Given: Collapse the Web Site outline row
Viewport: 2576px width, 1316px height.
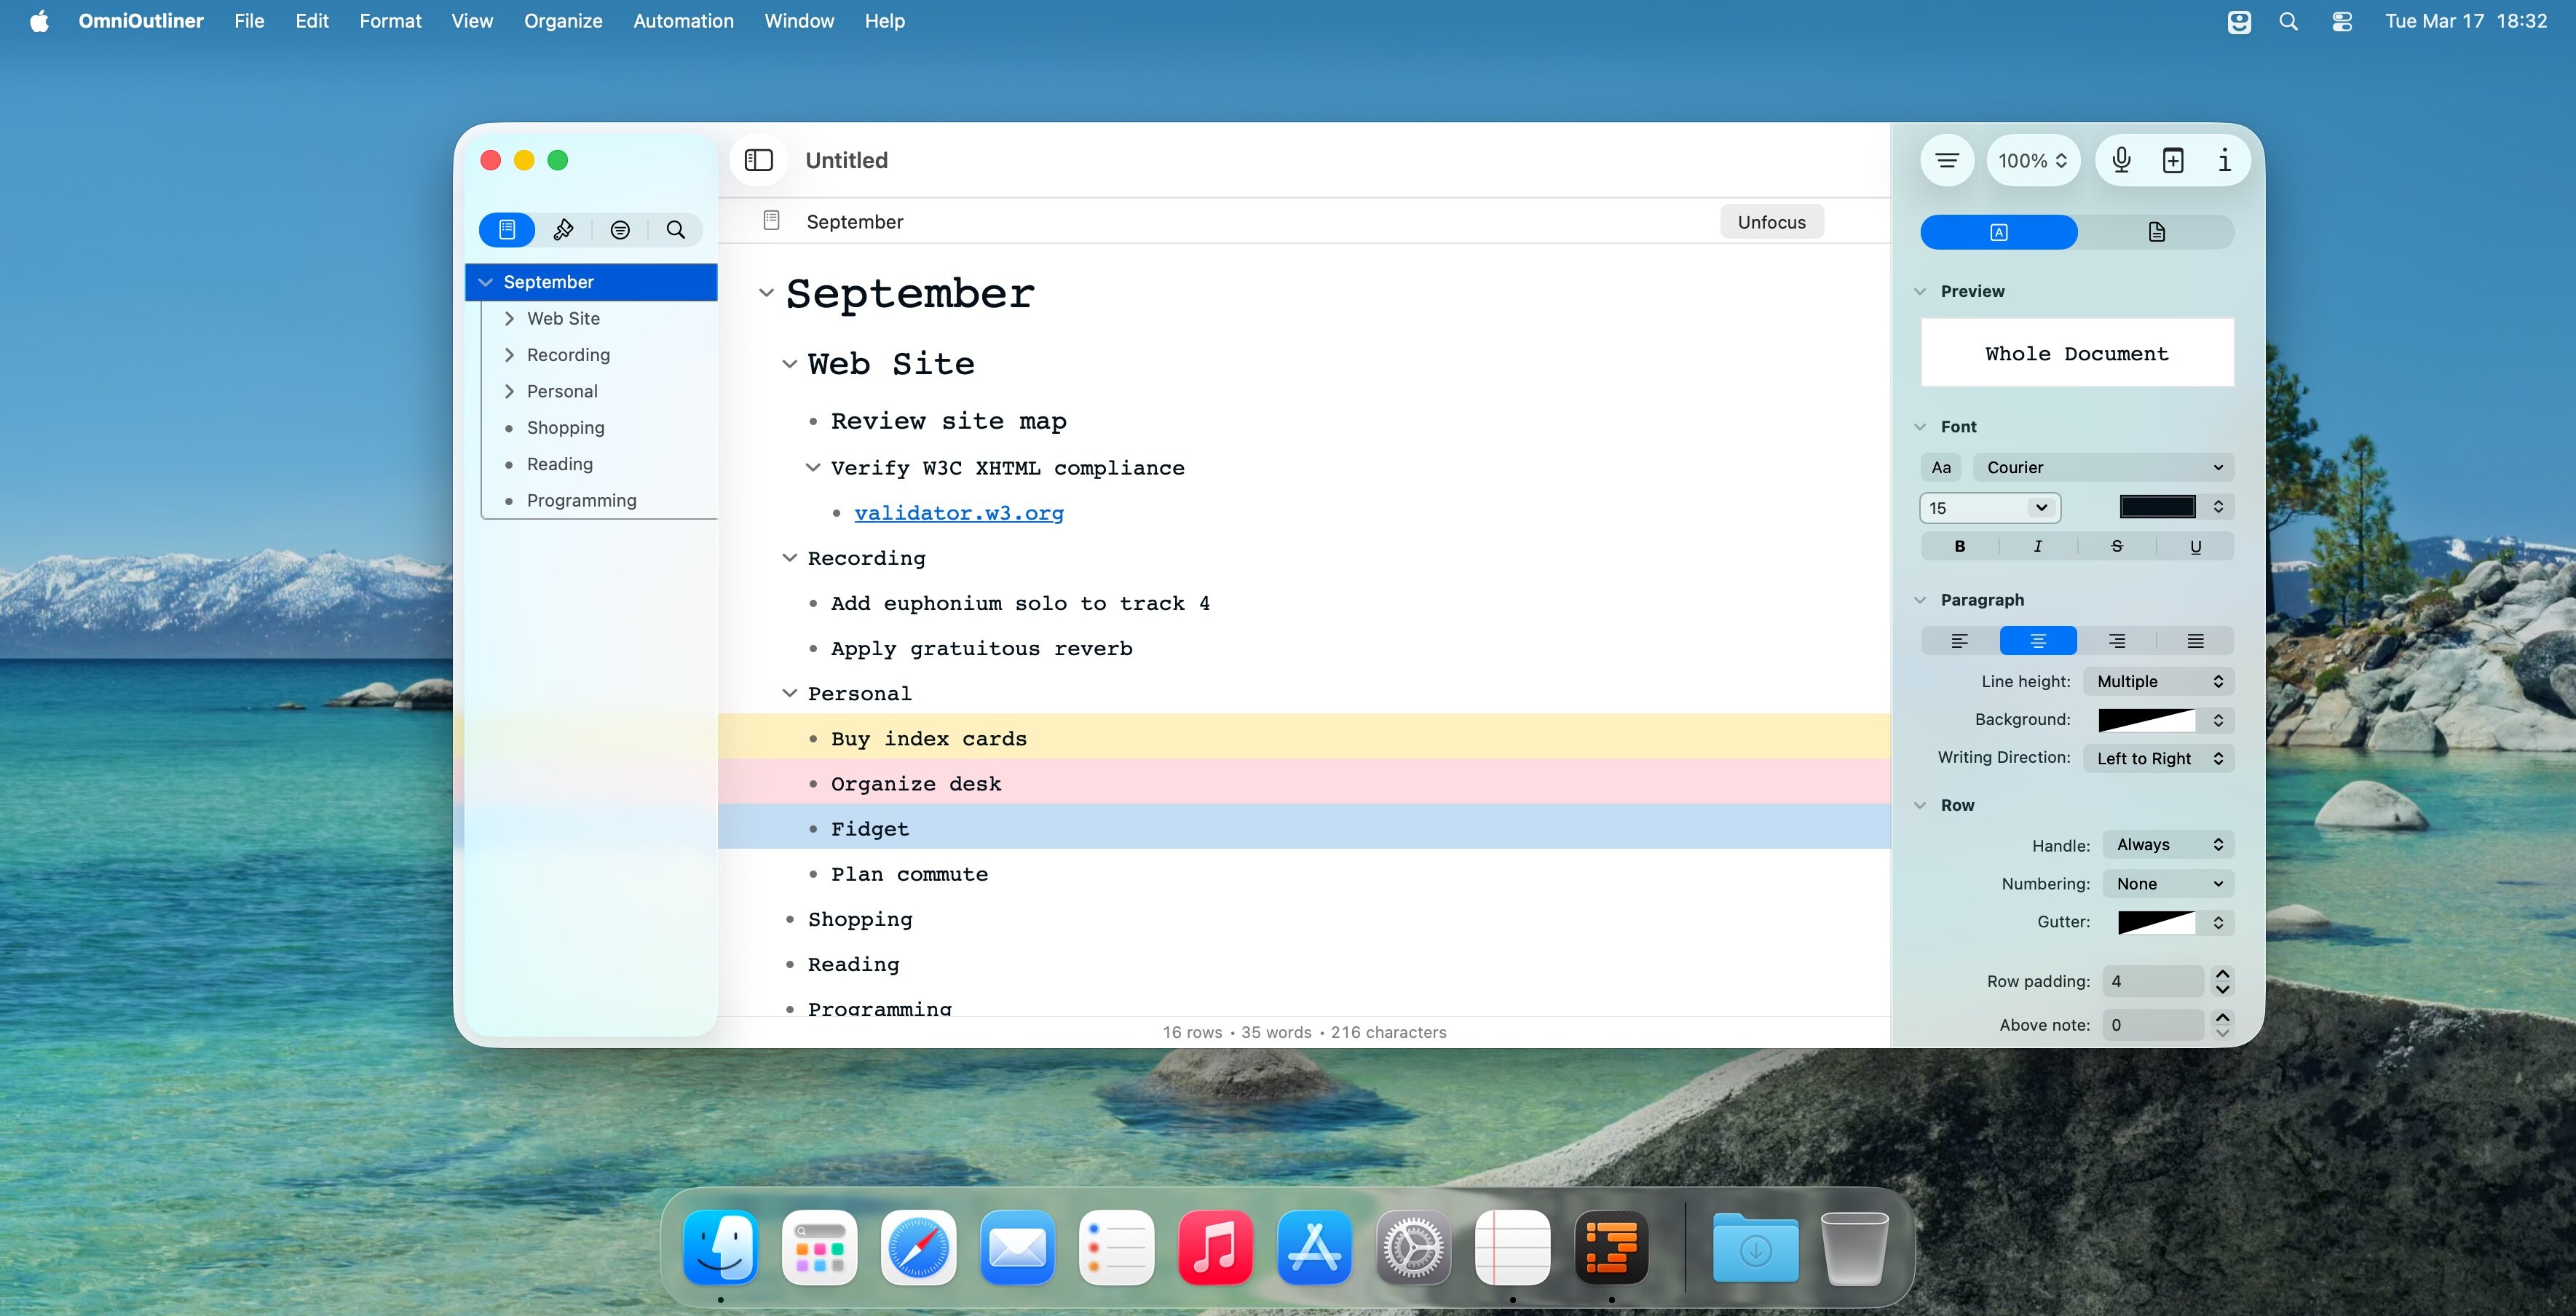Looking at the screenshot, I should point(789,364).
